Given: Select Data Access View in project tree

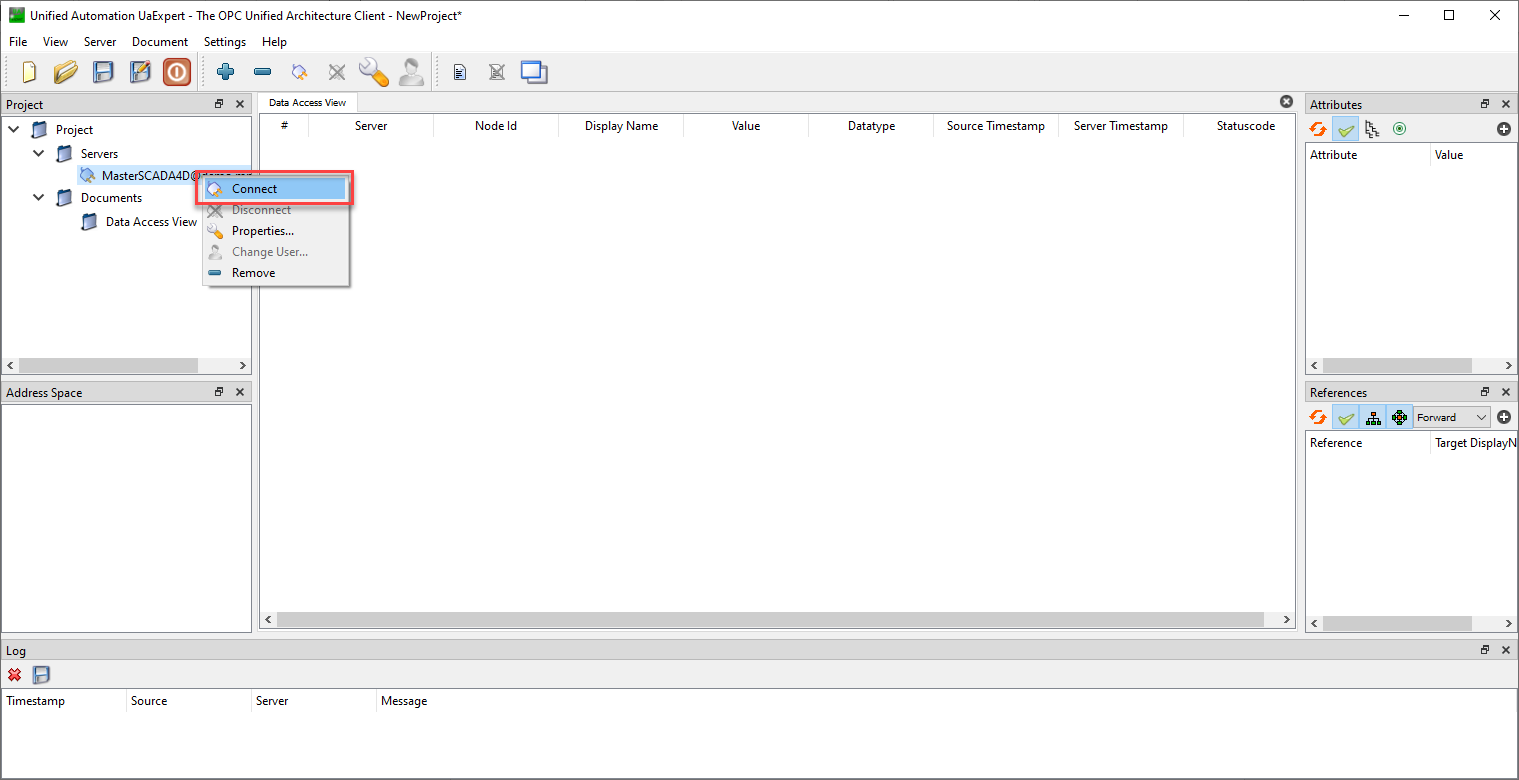Looking at the screenshot, I should (x=151, y=222).
